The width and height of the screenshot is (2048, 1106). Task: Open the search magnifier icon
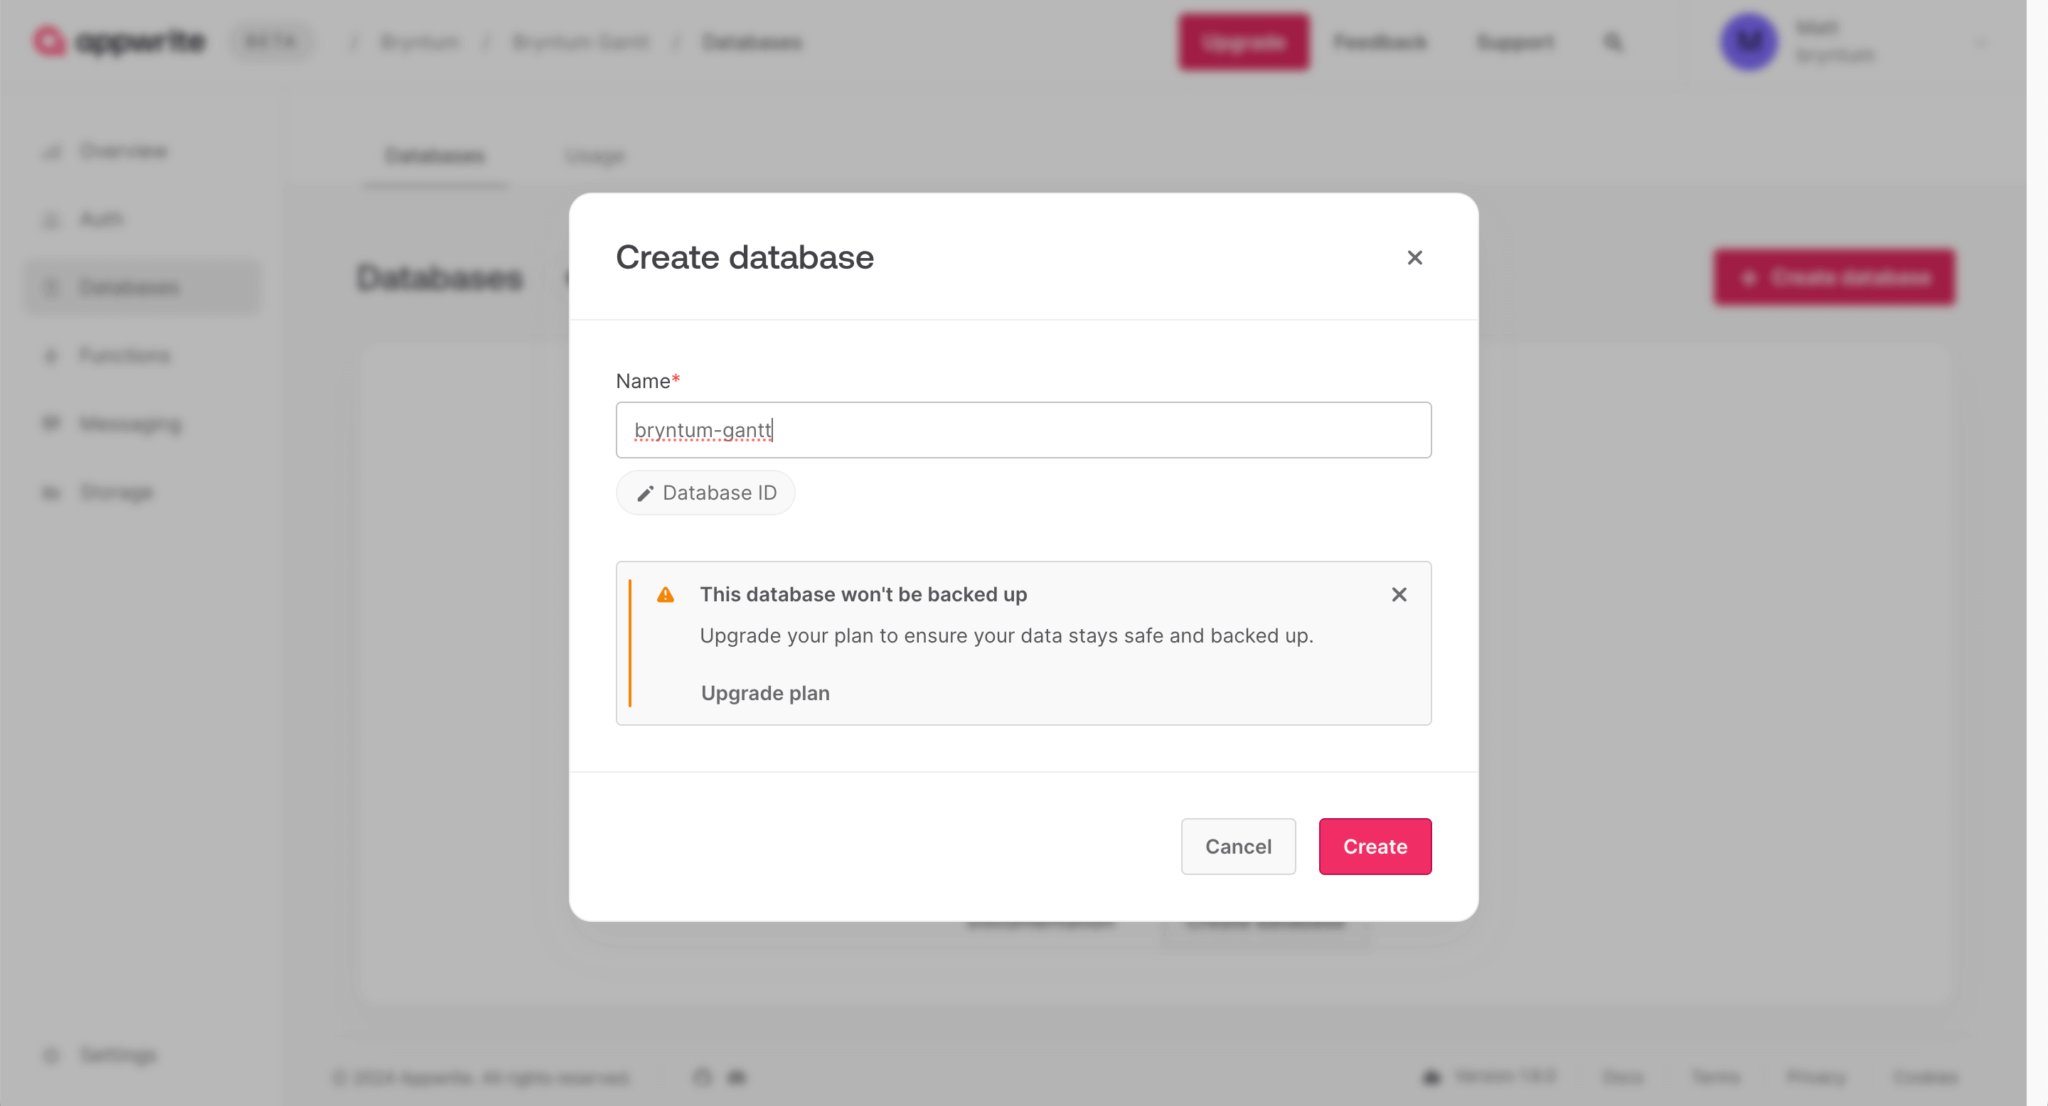tap(1613, 42)
